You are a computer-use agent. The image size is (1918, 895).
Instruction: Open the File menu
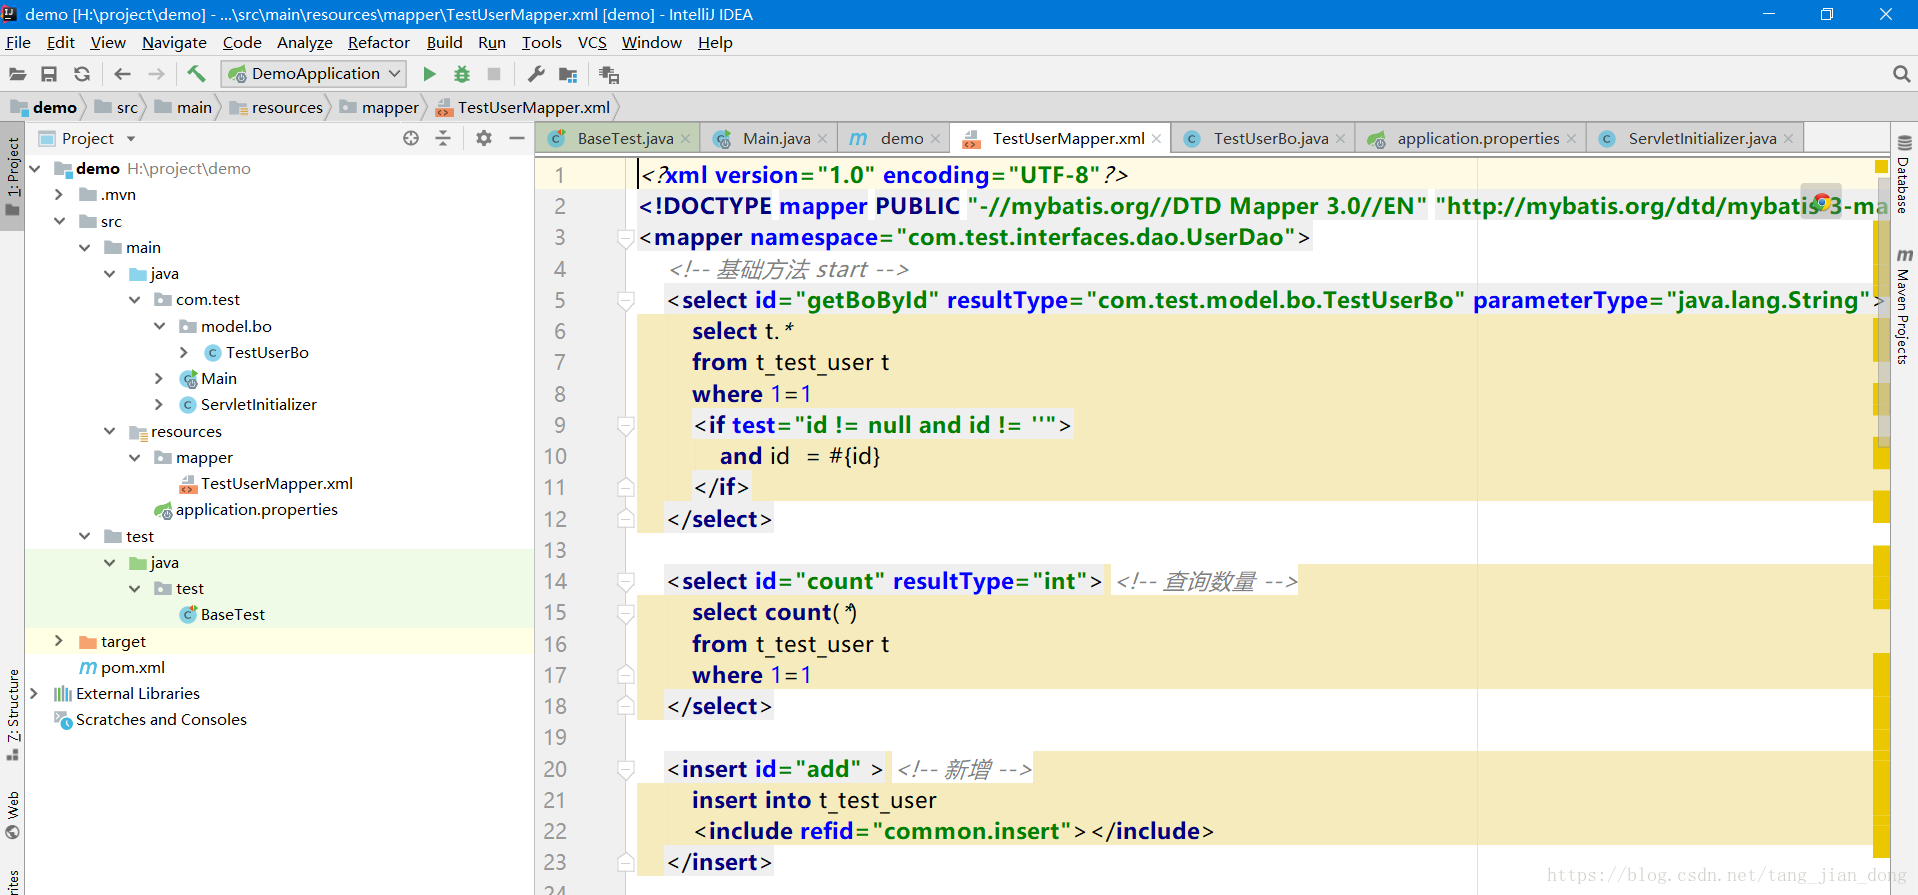[x=18, y=42]
